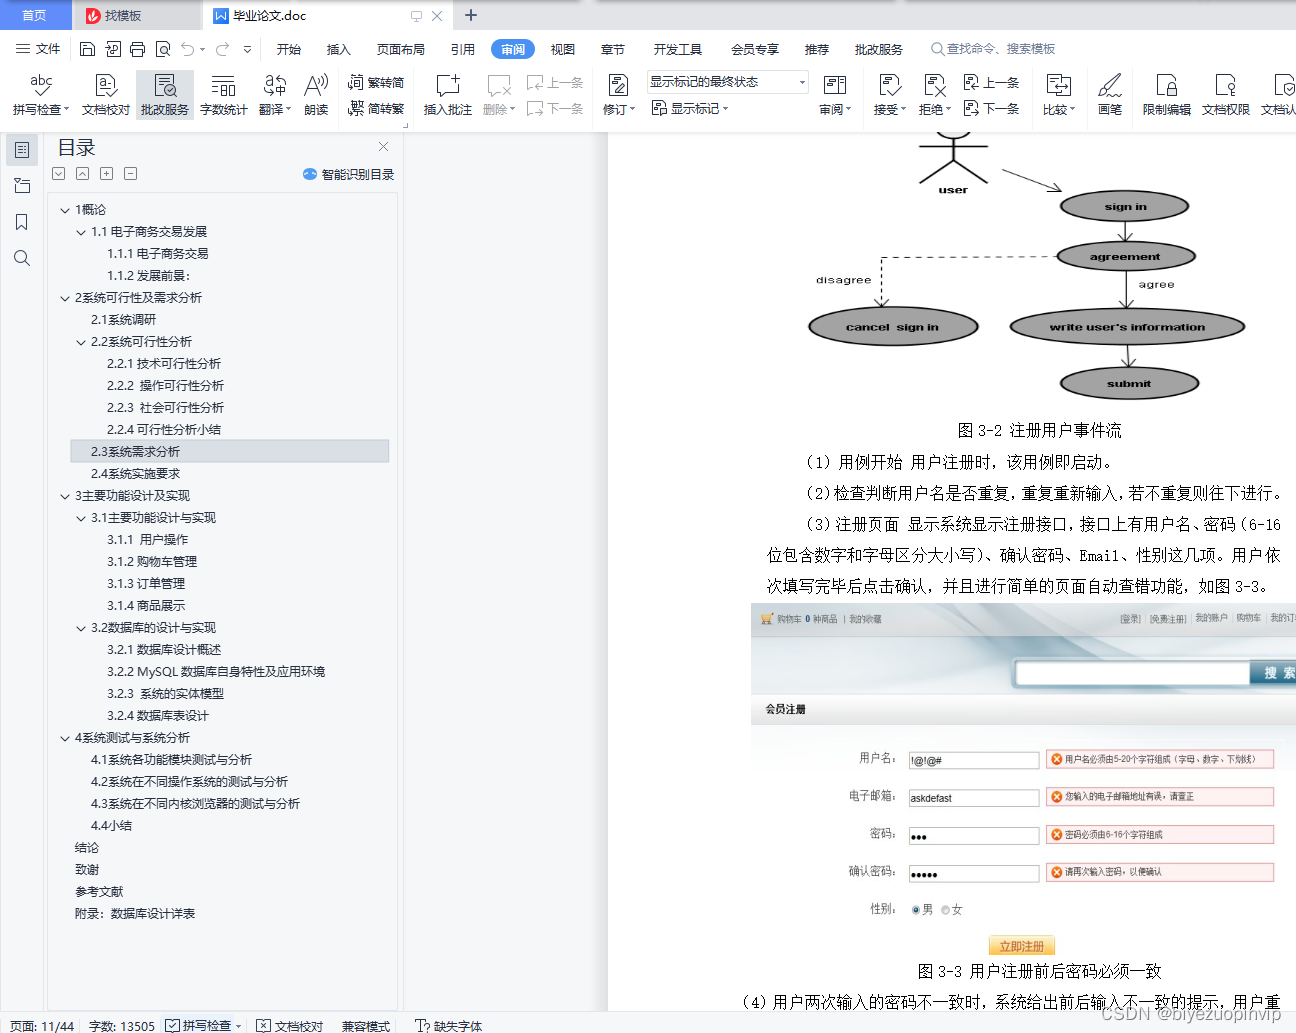Screen dimensions: 1296x1033
Task: Collapse 2系统可行性及需求分析 node
Action: pyautogui.click(x=65, y=298)
